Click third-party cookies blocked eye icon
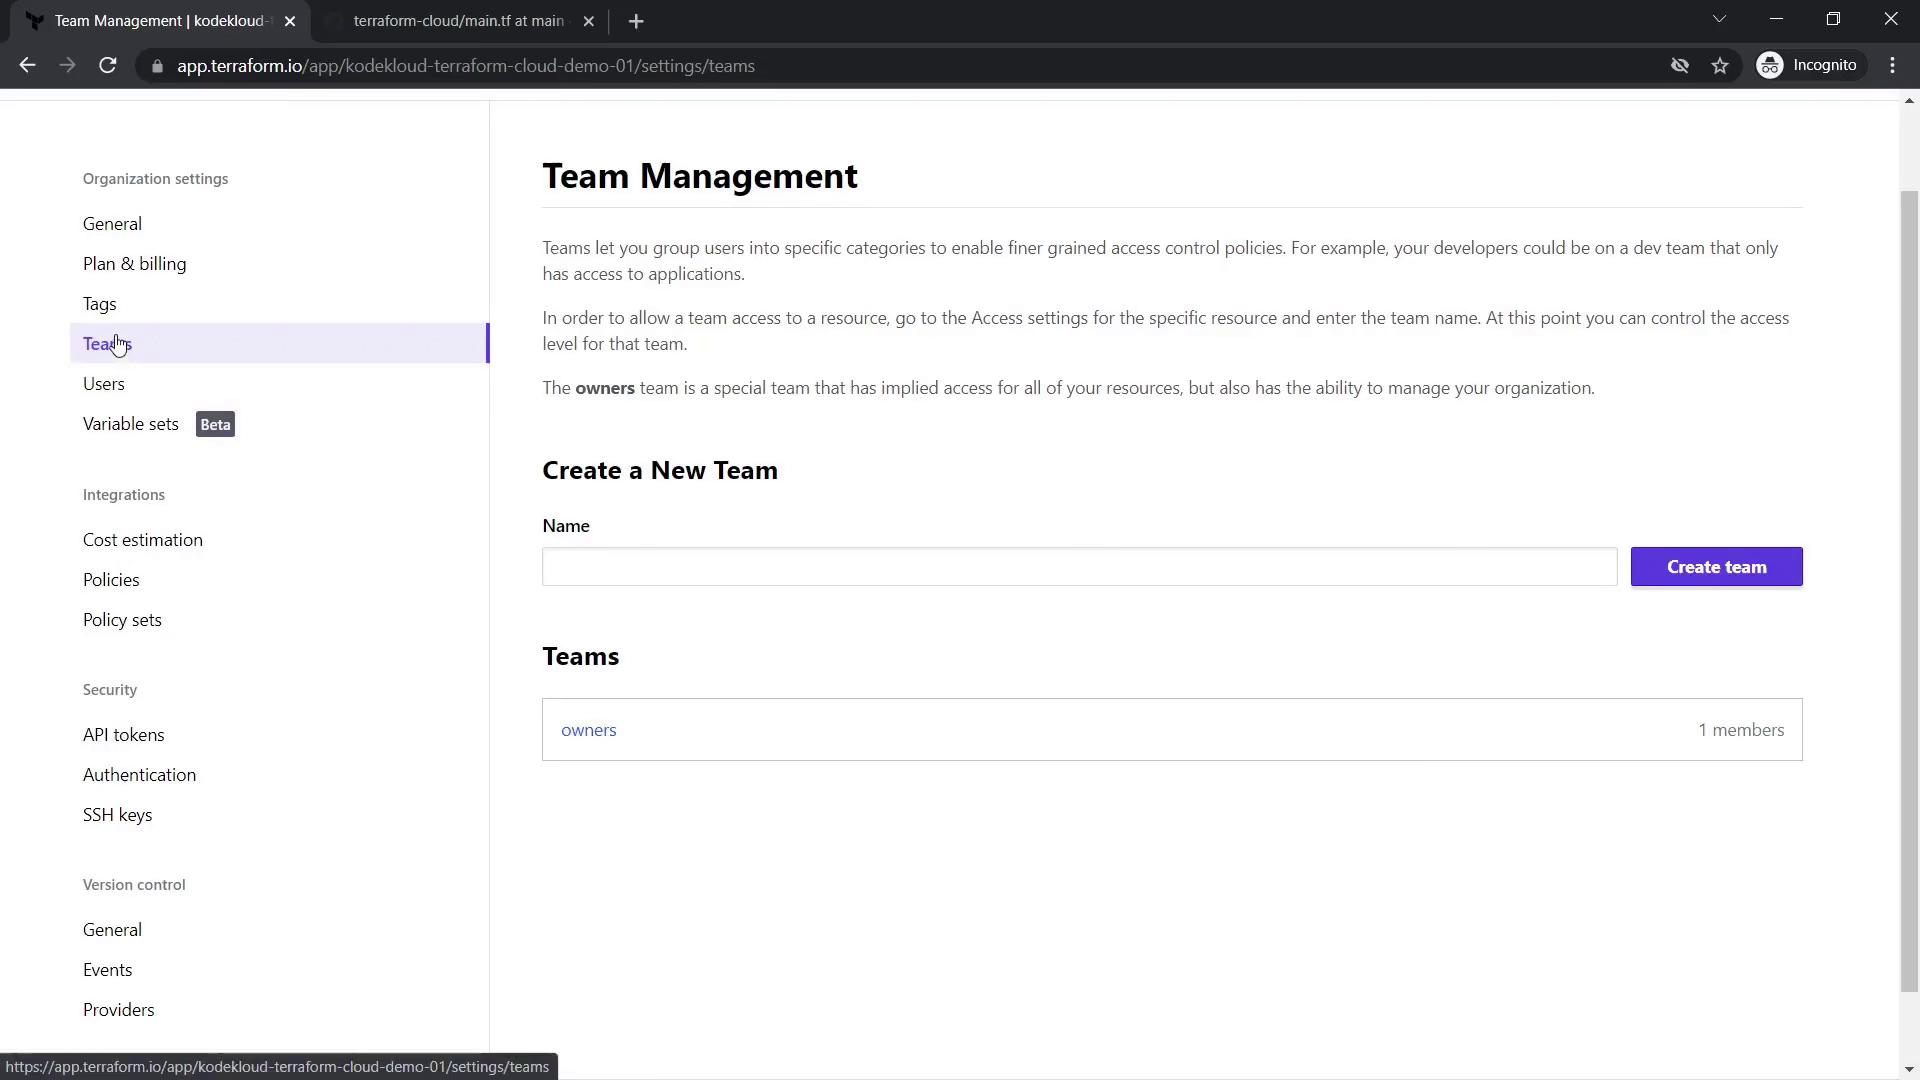This screenshot has height=1080, width=1920. click(x=1680, y=66)
